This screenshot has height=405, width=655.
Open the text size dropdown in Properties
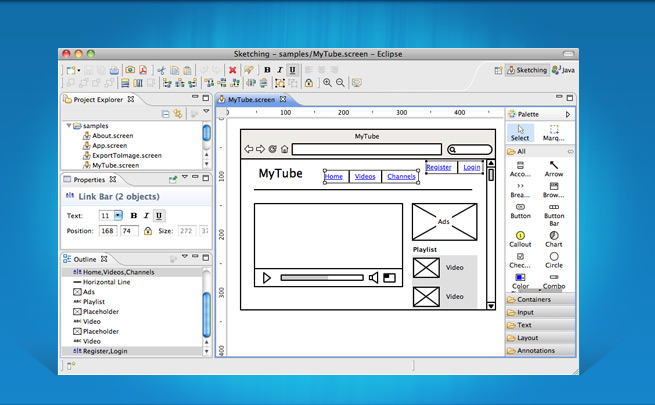[x=118, y=215]
